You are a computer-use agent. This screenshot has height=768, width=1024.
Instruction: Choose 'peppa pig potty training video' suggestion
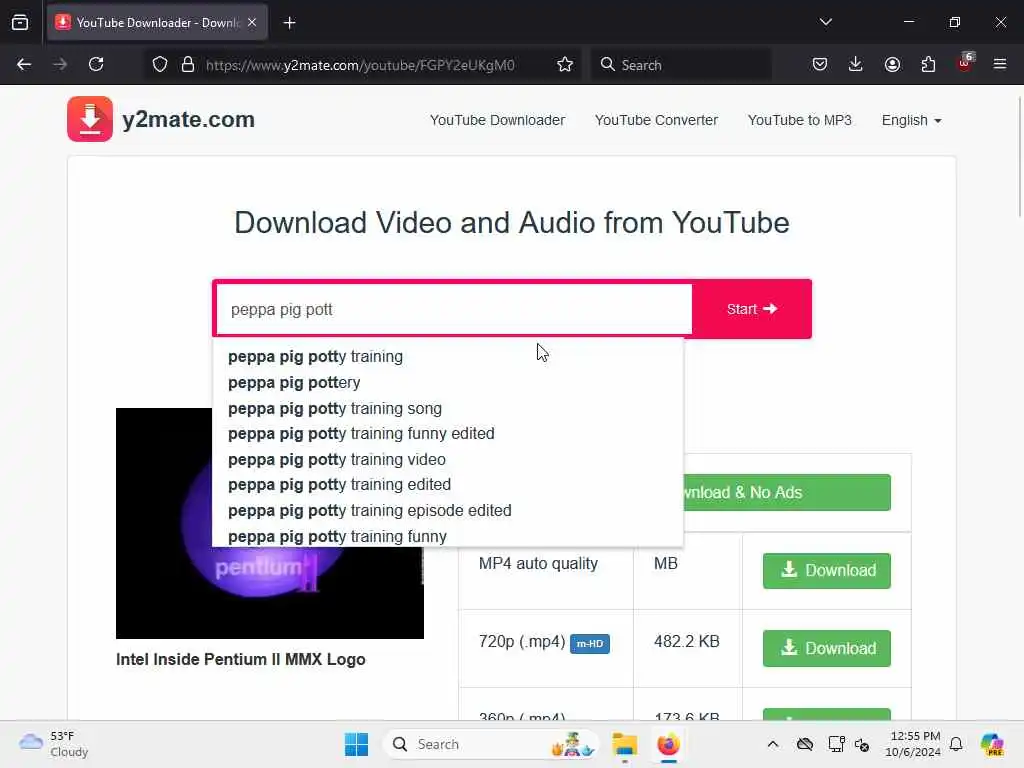pos(448,459)
